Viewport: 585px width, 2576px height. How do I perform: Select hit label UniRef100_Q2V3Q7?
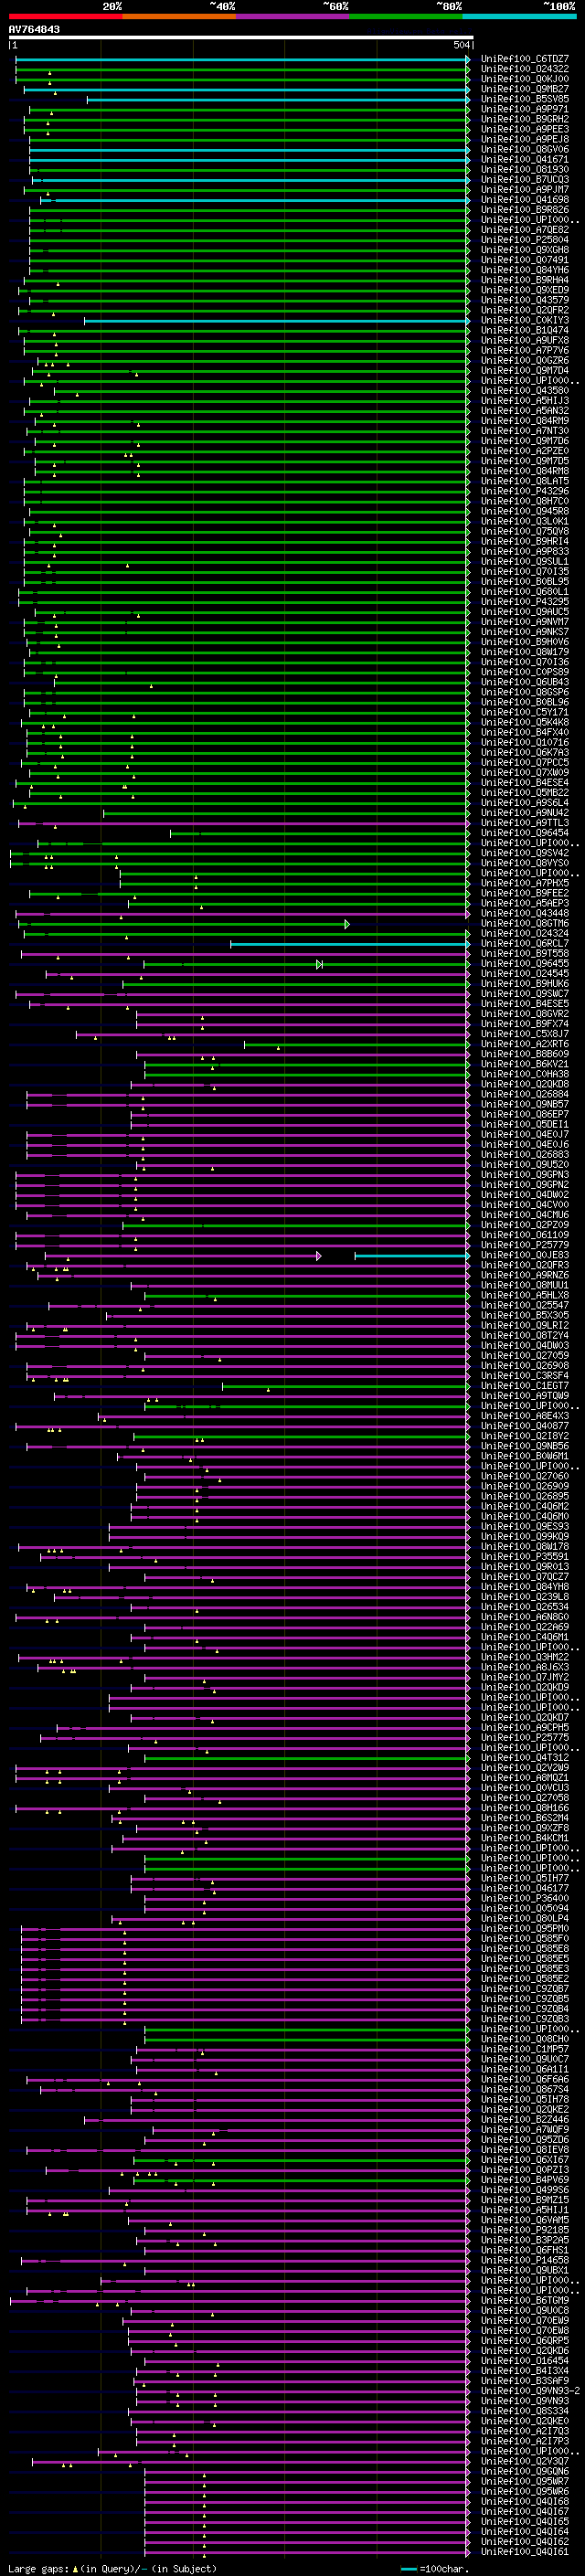click(x=524, y=2461)
